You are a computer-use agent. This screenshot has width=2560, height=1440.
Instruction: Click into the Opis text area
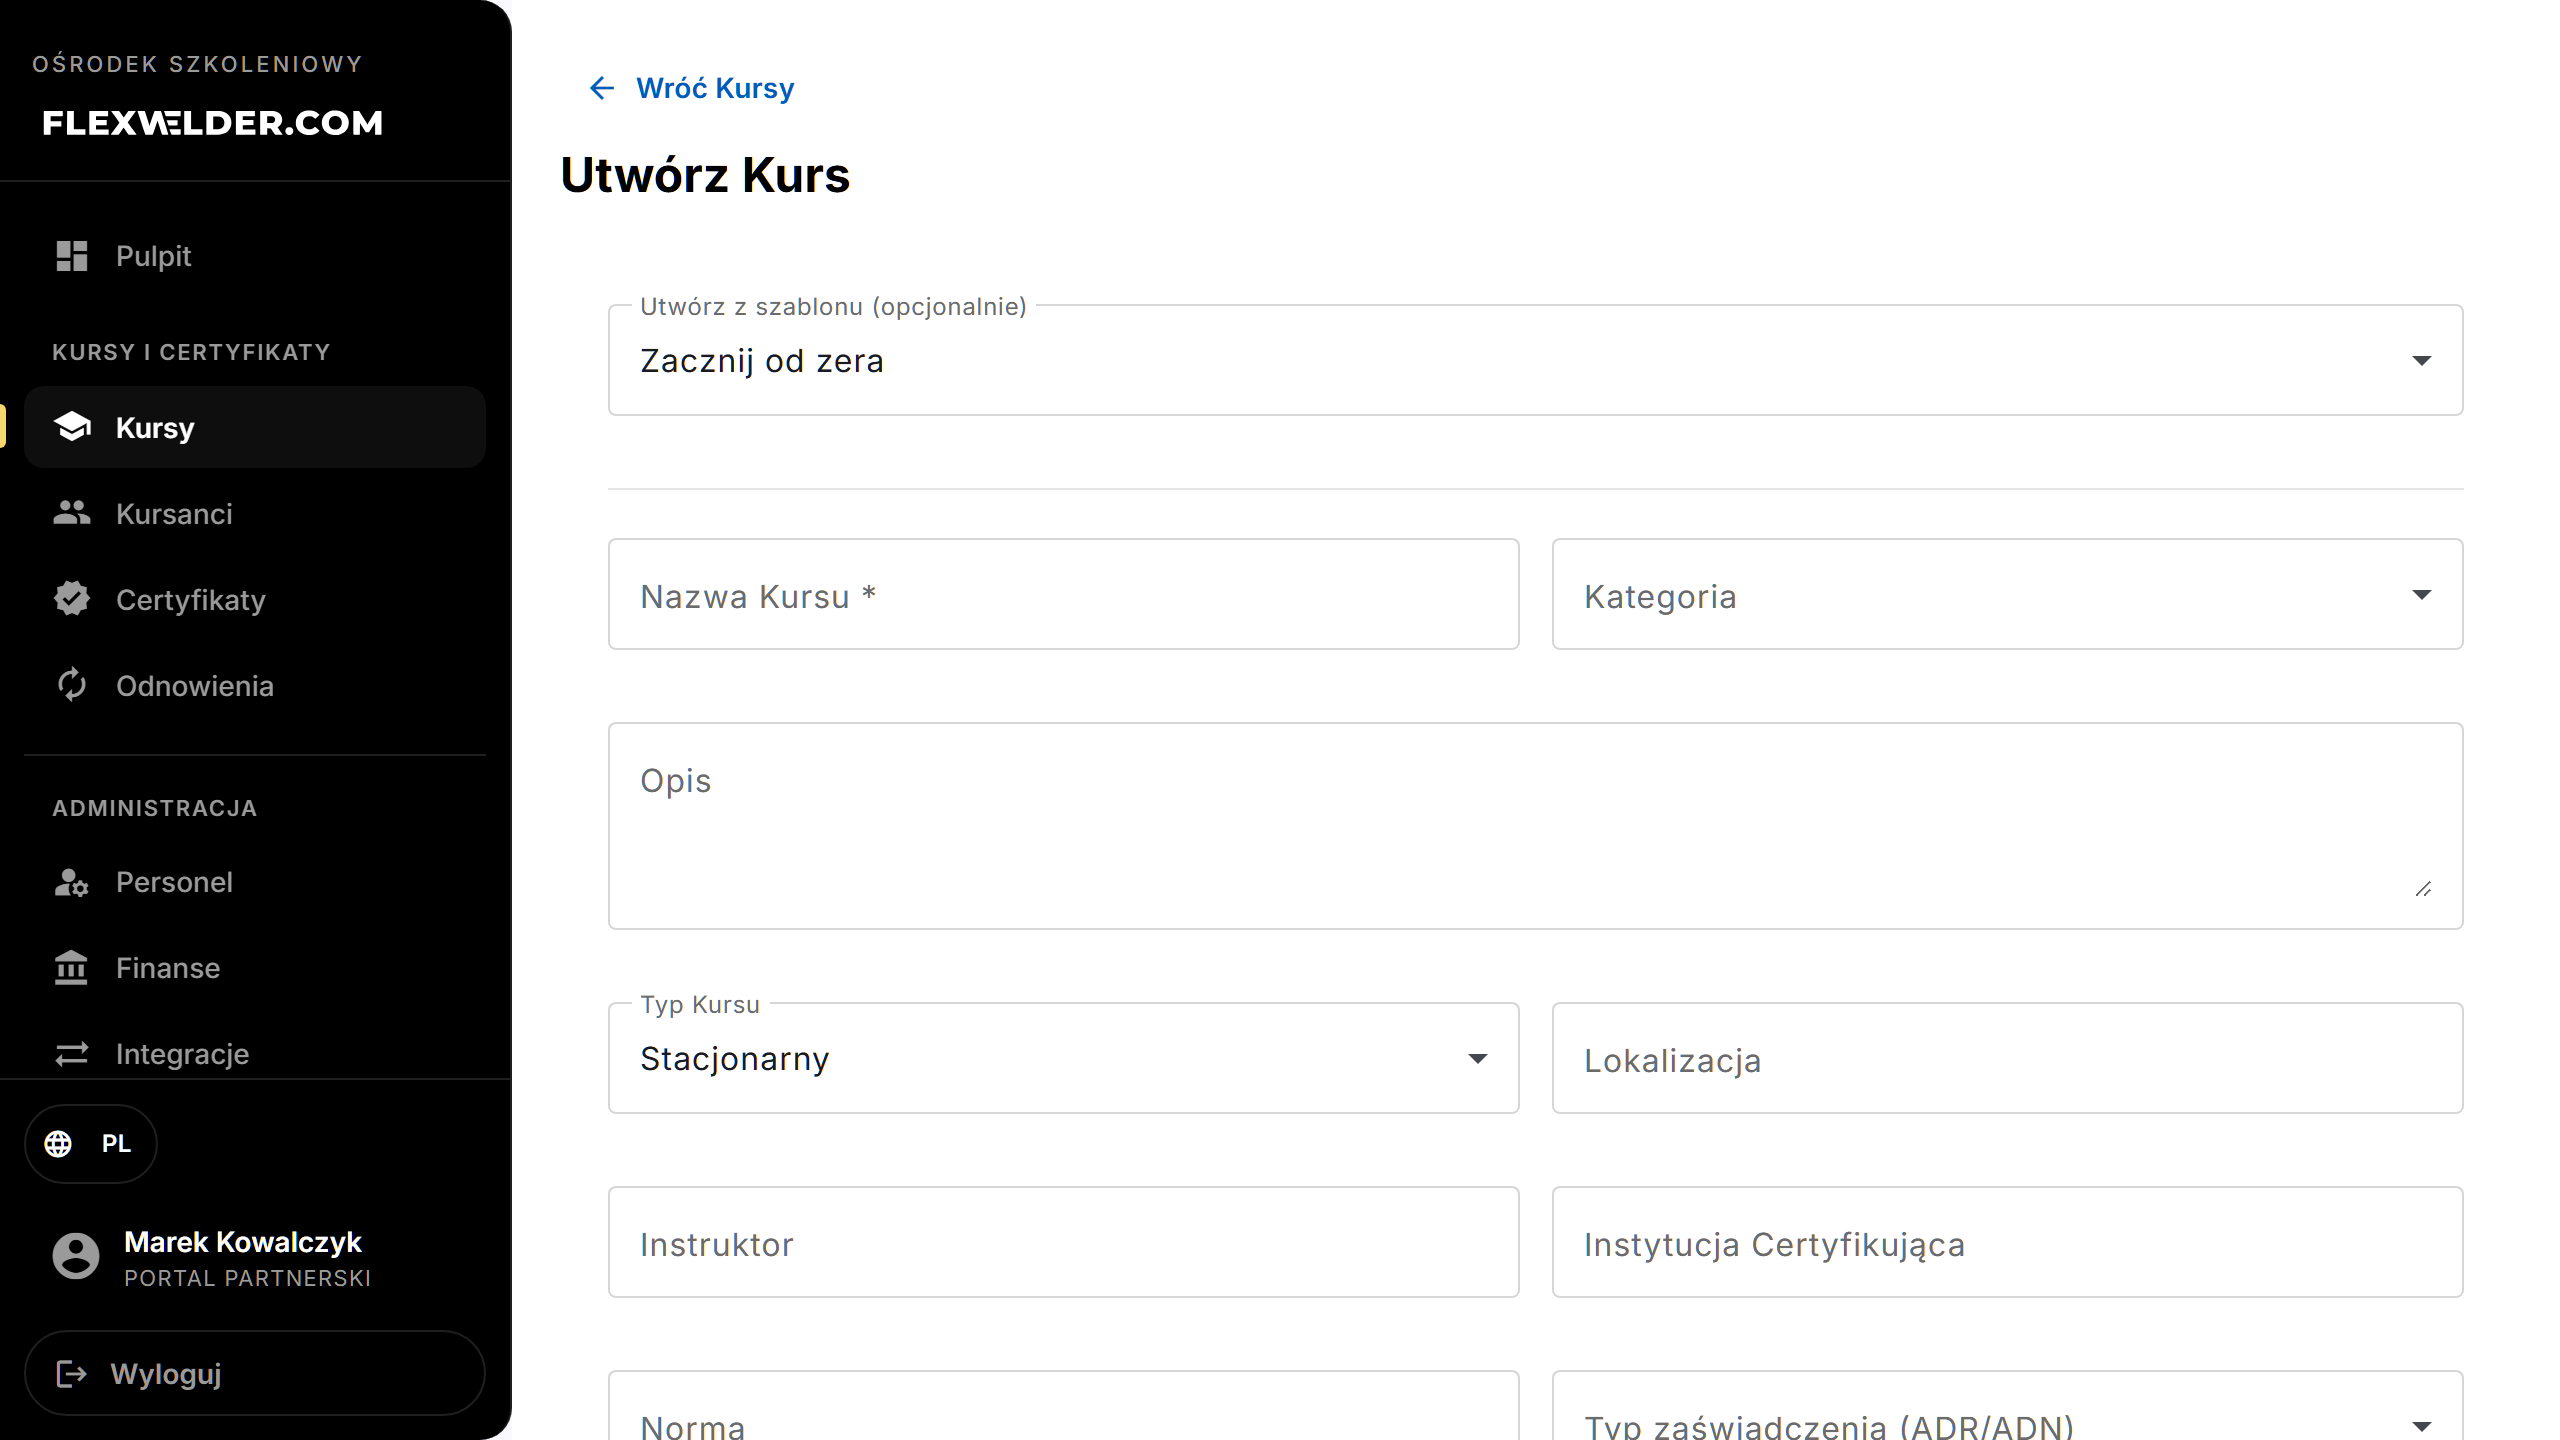1536,826
